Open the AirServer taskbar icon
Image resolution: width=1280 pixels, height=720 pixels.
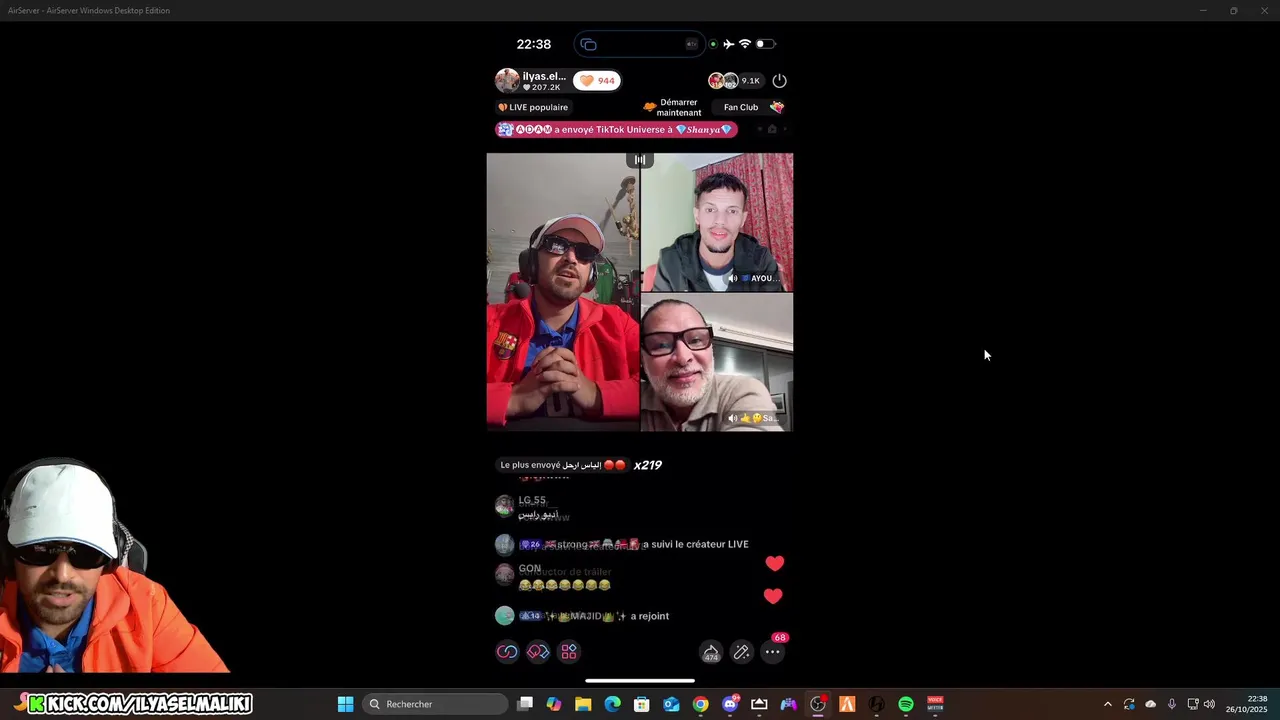(x=759, y=704)
